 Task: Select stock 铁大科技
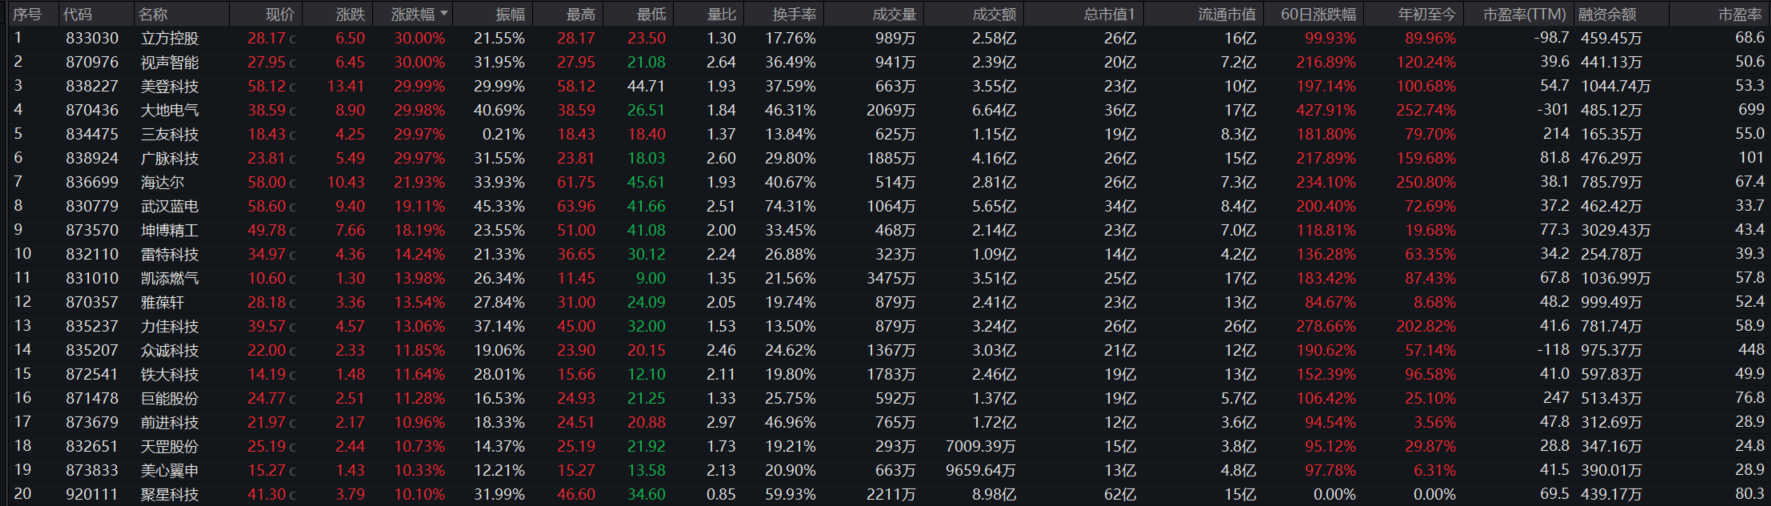click(169, 374)
